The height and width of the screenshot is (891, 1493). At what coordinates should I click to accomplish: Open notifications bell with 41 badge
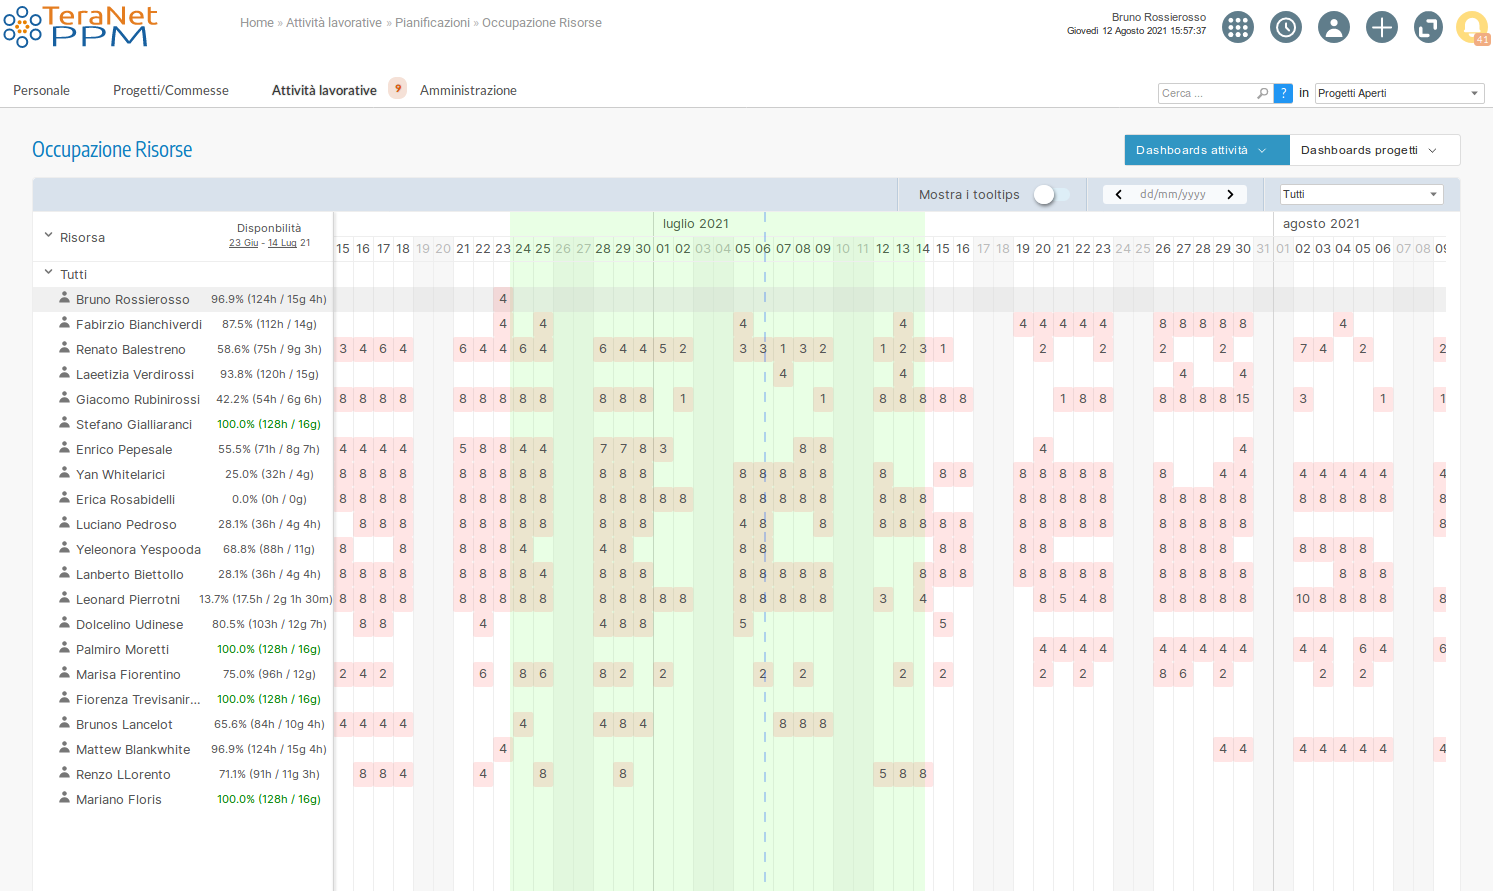[x=1472, y=27]
